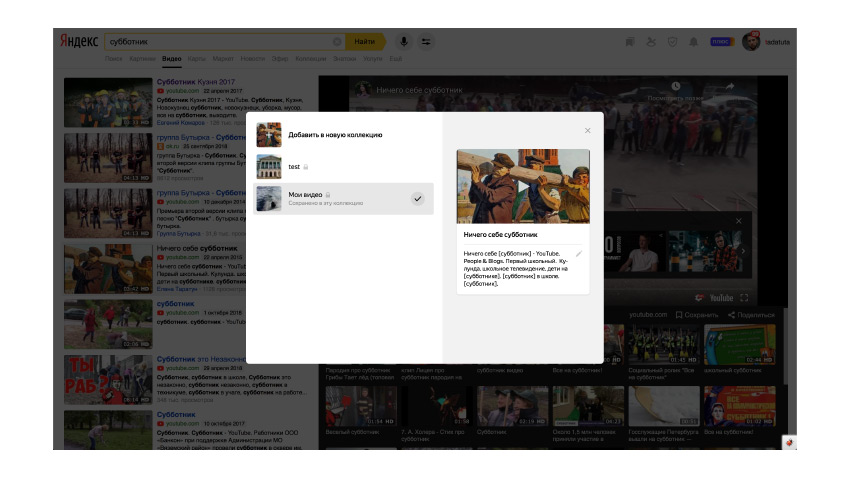Viewport: 850px width, 478px height.
Task: Click Сохранить bookmark under player
Action: tap(697, 315)
